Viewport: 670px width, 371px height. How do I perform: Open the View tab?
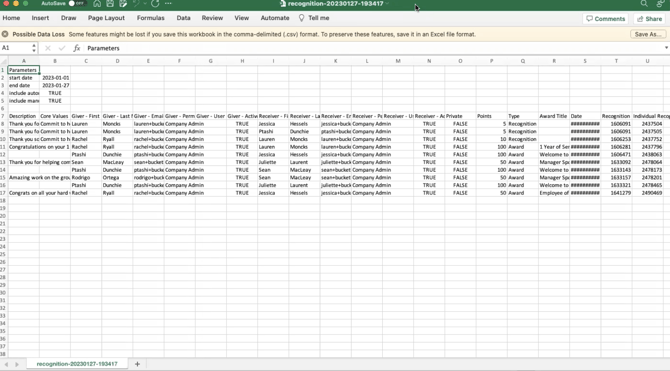[x=241, y=18]
